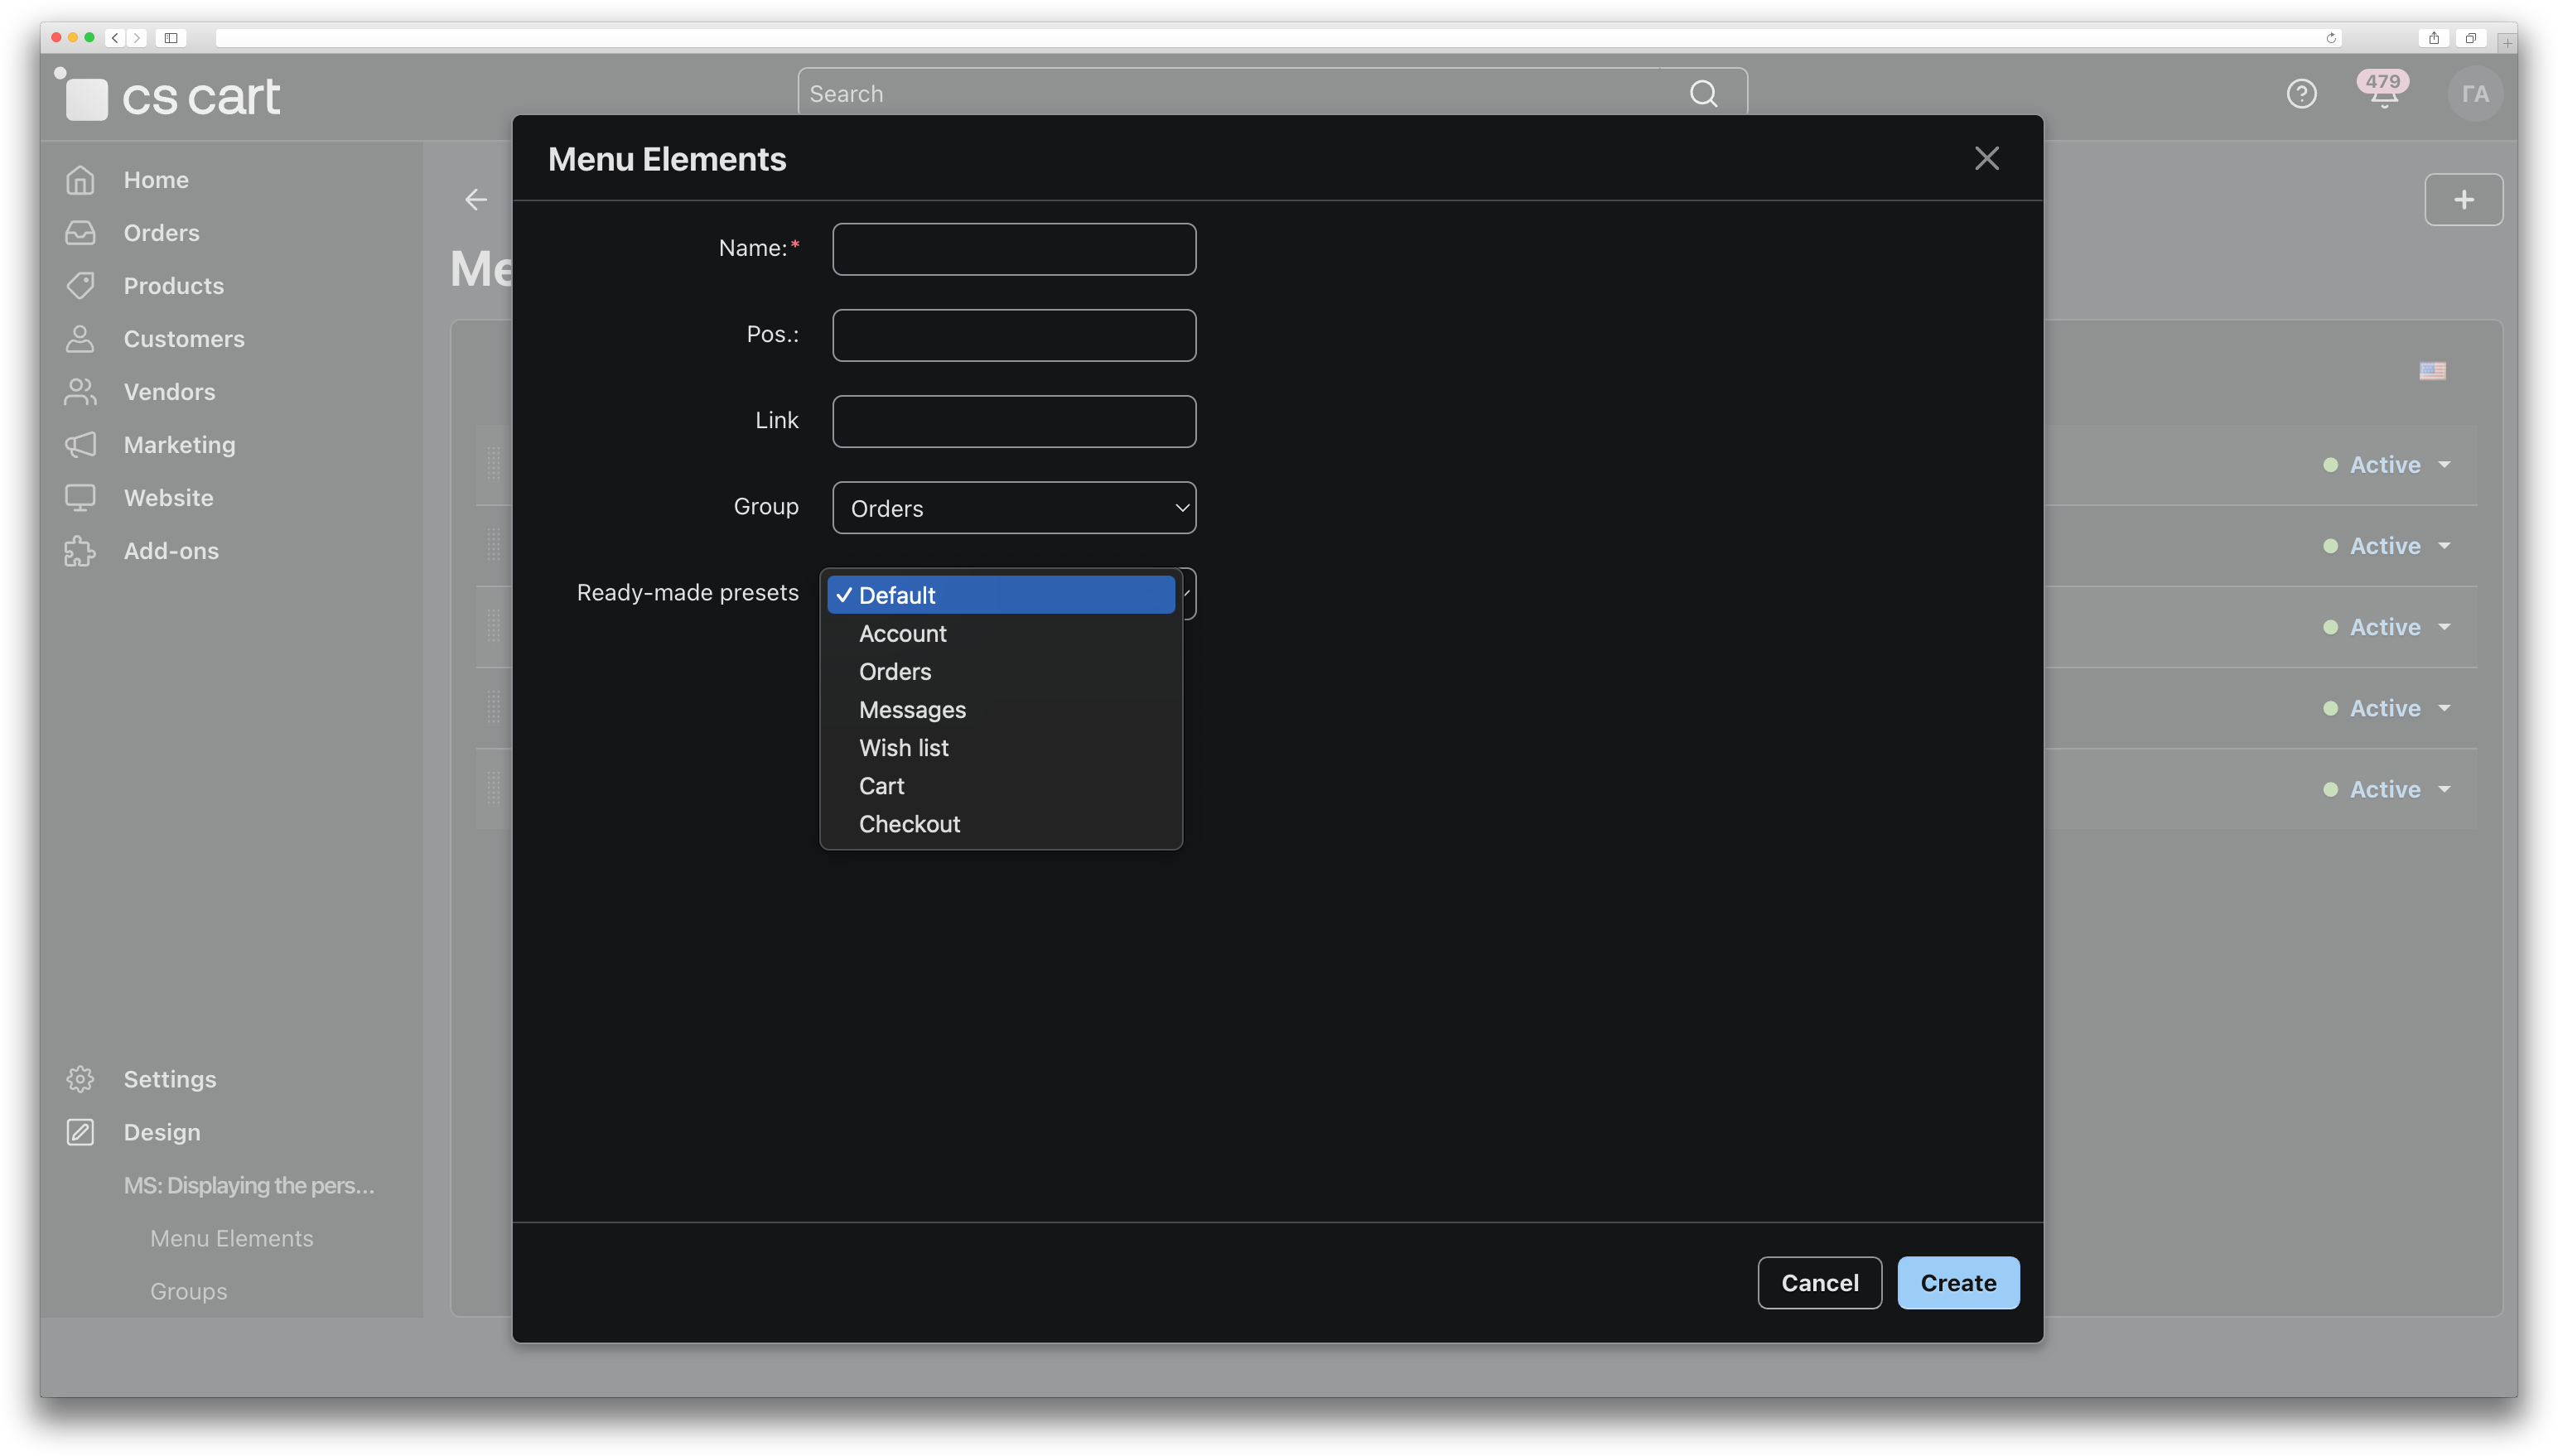Open the Group dropdown showing Orders

[1013, 508]
